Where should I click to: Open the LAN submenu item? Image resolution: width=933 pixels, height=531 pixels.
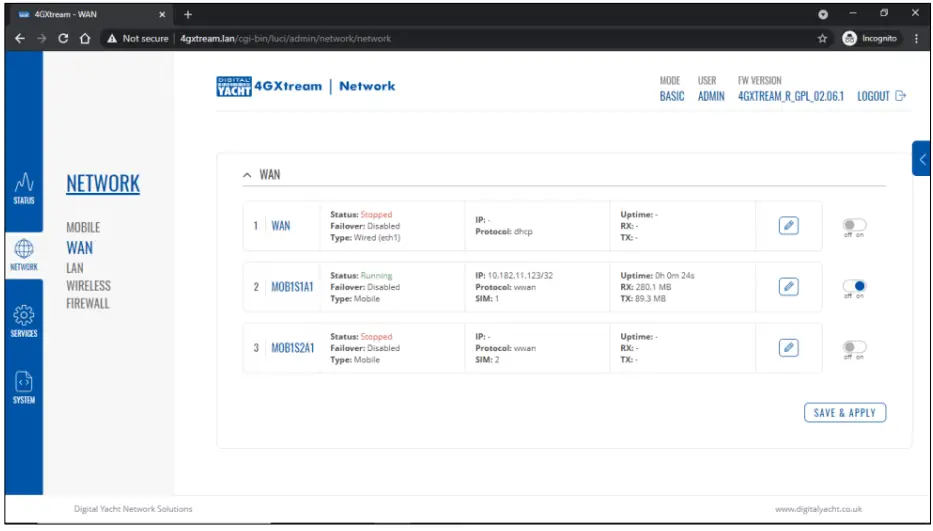[x=75, y=268]
